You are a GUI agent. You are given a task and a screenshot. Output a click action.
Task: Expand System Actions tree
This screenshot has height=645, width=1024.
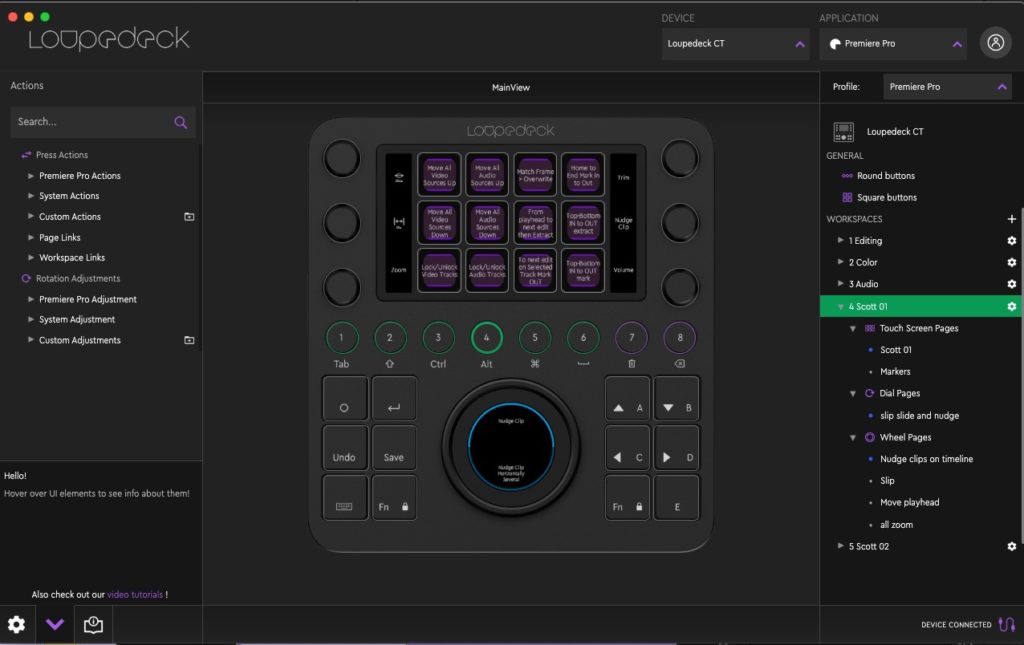(x=31, y=196)
